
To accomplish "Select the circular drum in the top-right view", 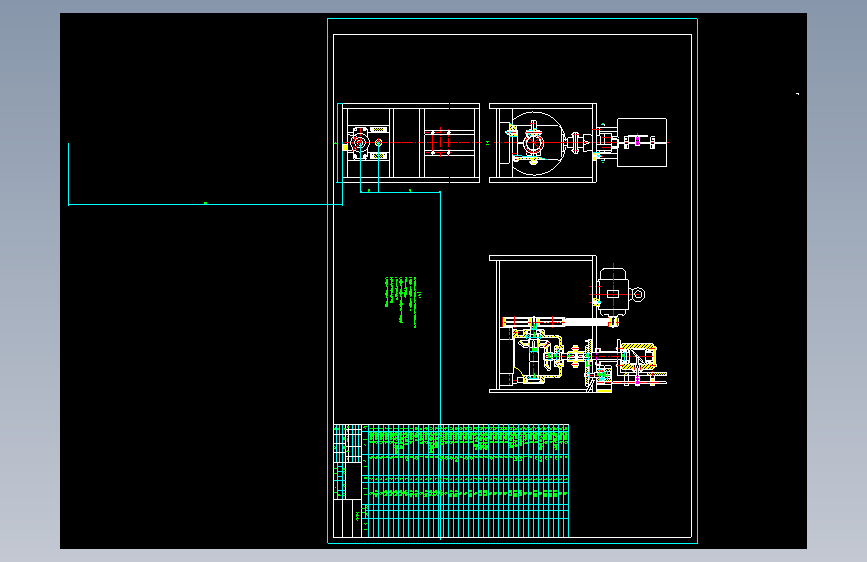I will tap(535, 144).
